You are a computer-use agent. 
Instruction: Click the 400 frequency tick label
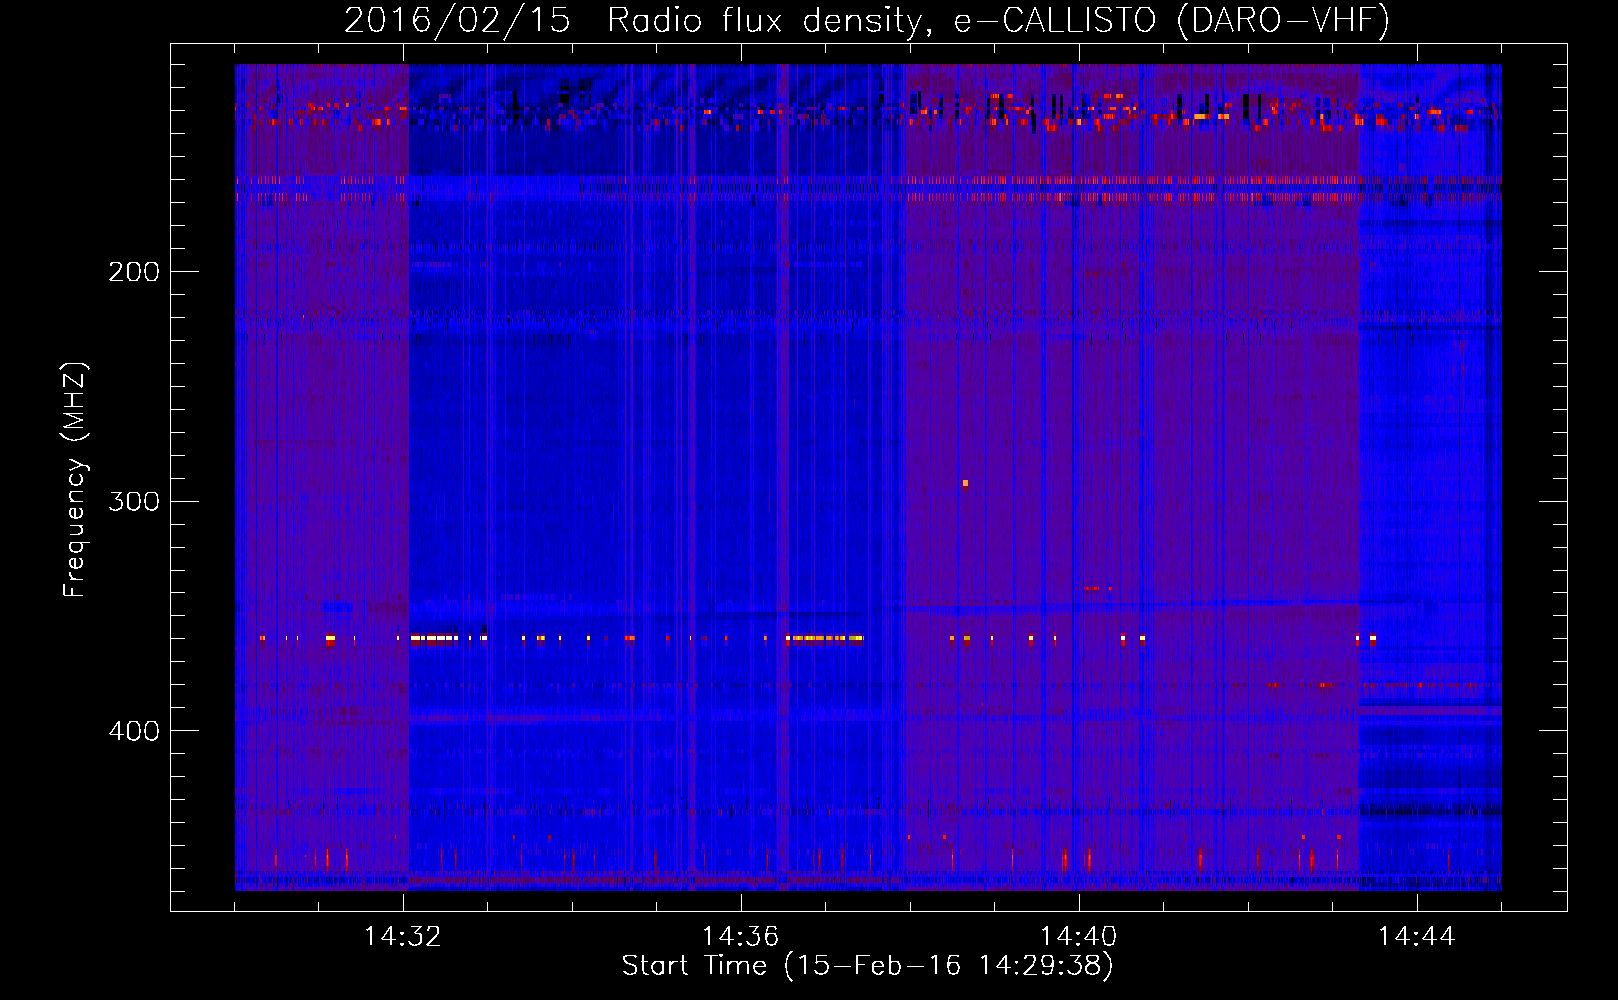pos(134,731)
